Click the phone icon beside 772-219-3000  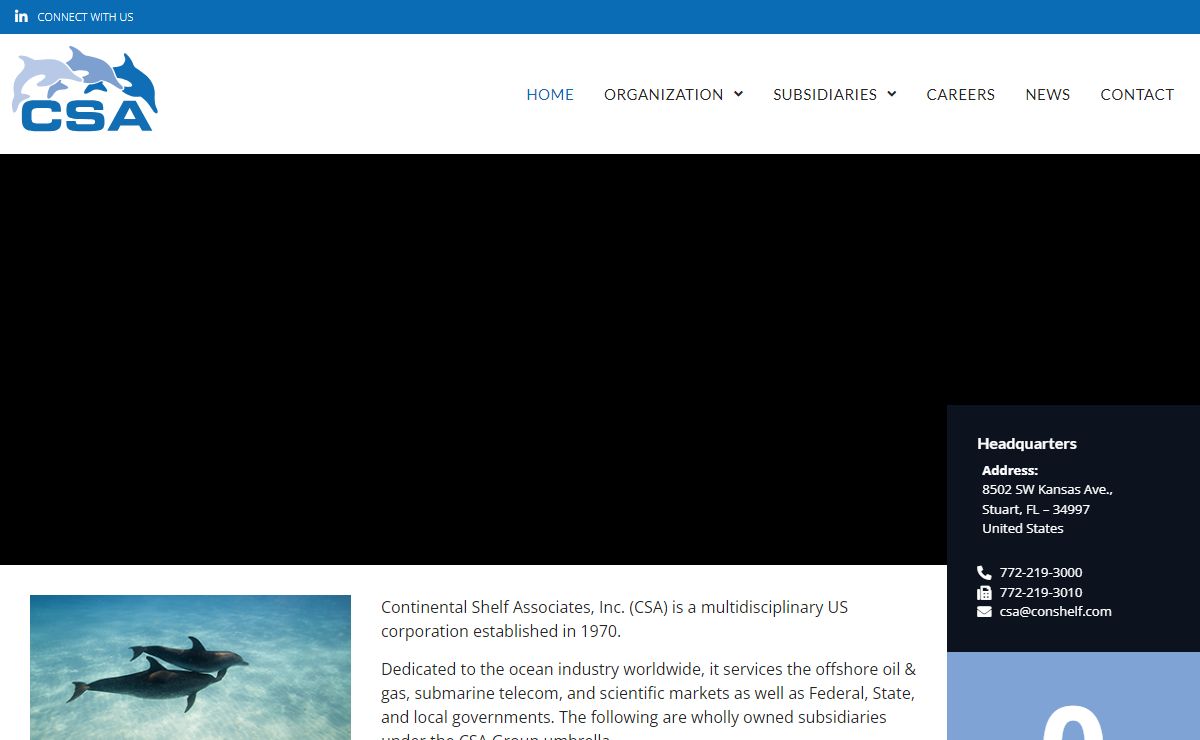[x=984, y=573]
